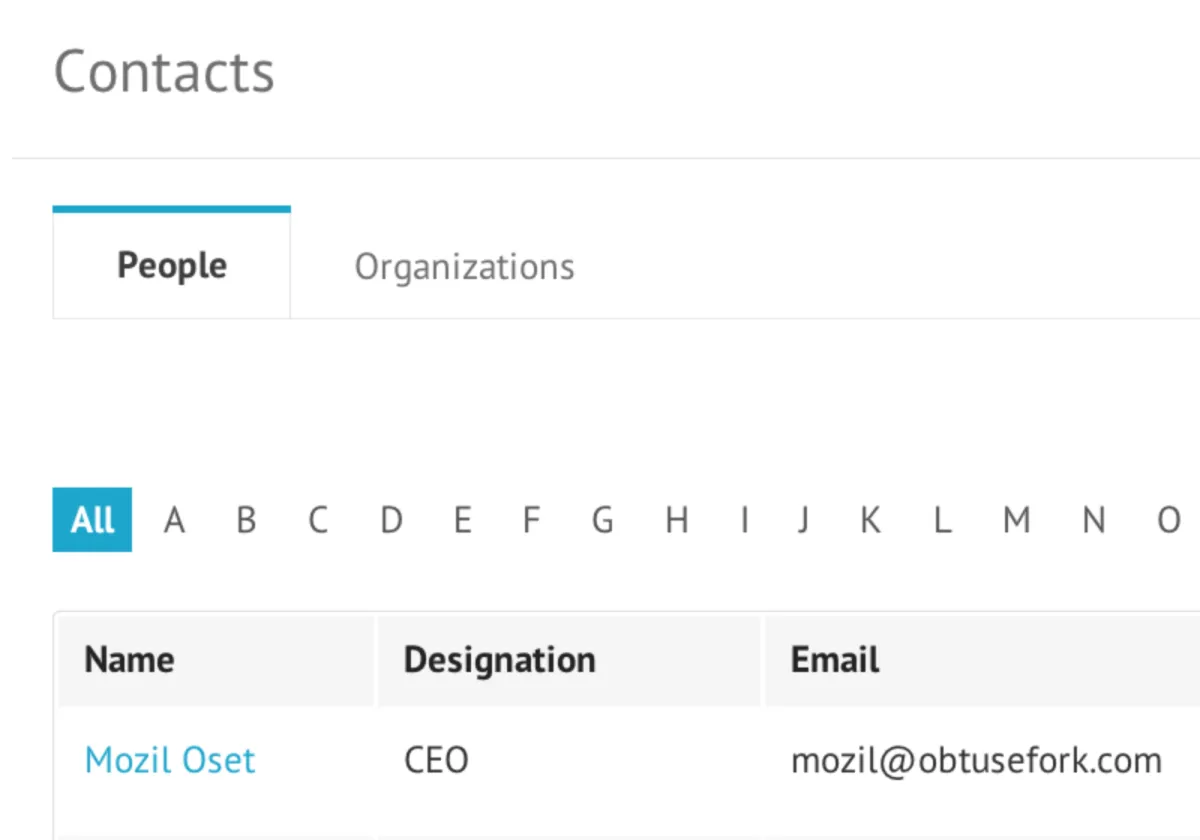
Task: Filter contacts by letter H
Action: 677,520
